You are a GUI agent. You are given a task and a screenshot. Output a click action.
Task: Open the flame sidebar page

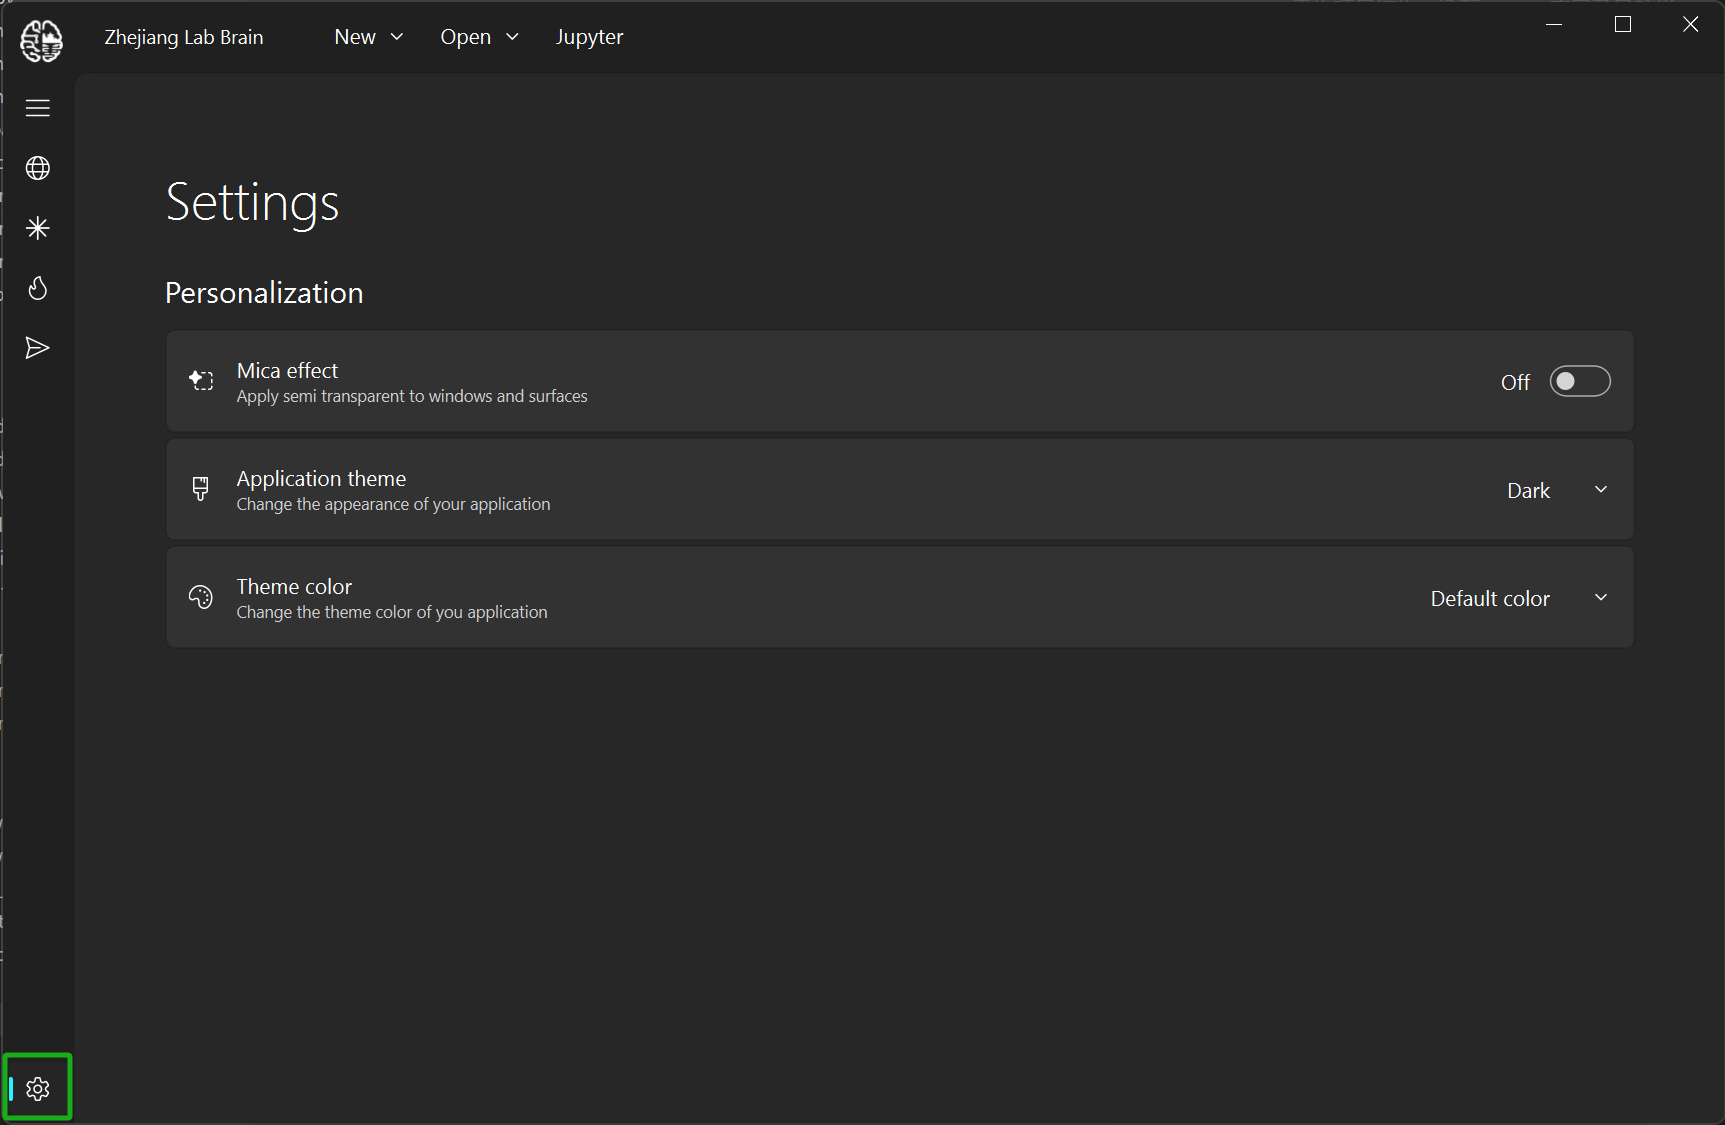[x=38, y=288]
